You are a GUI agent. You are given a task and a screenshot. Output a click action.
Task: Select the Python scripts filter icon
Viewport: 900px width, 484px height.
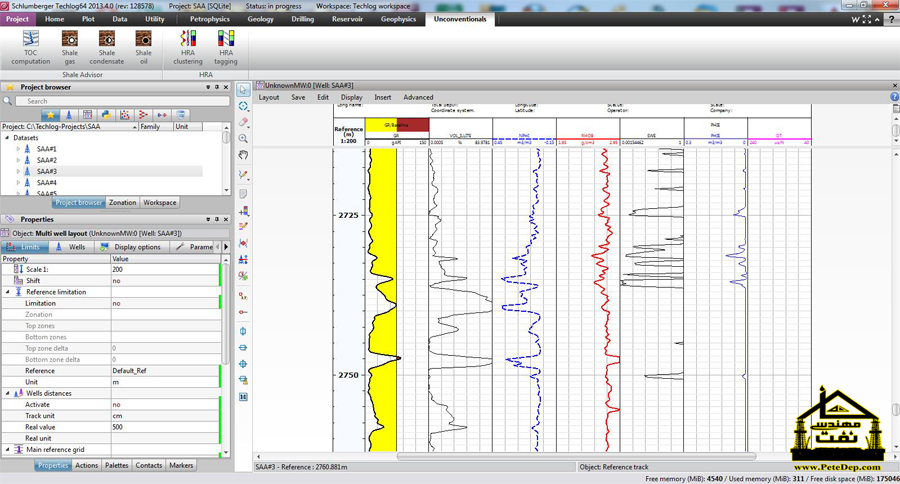(106, 115)
